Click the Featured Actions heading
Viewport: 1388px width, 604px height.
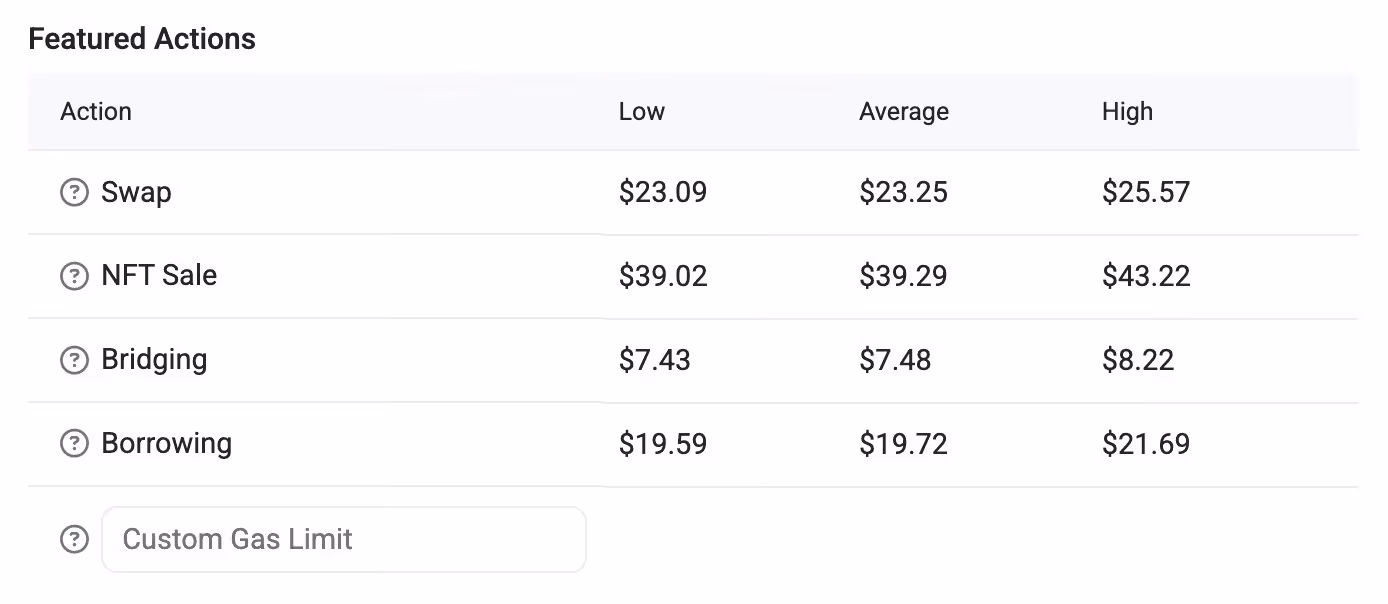[x=142, y=38]
